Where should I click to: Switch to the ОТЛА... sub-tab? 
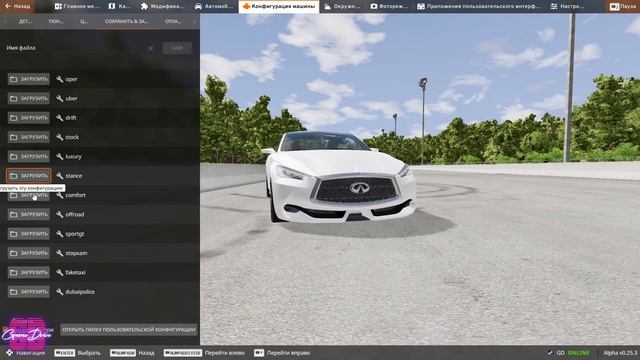tap(173, 21)
